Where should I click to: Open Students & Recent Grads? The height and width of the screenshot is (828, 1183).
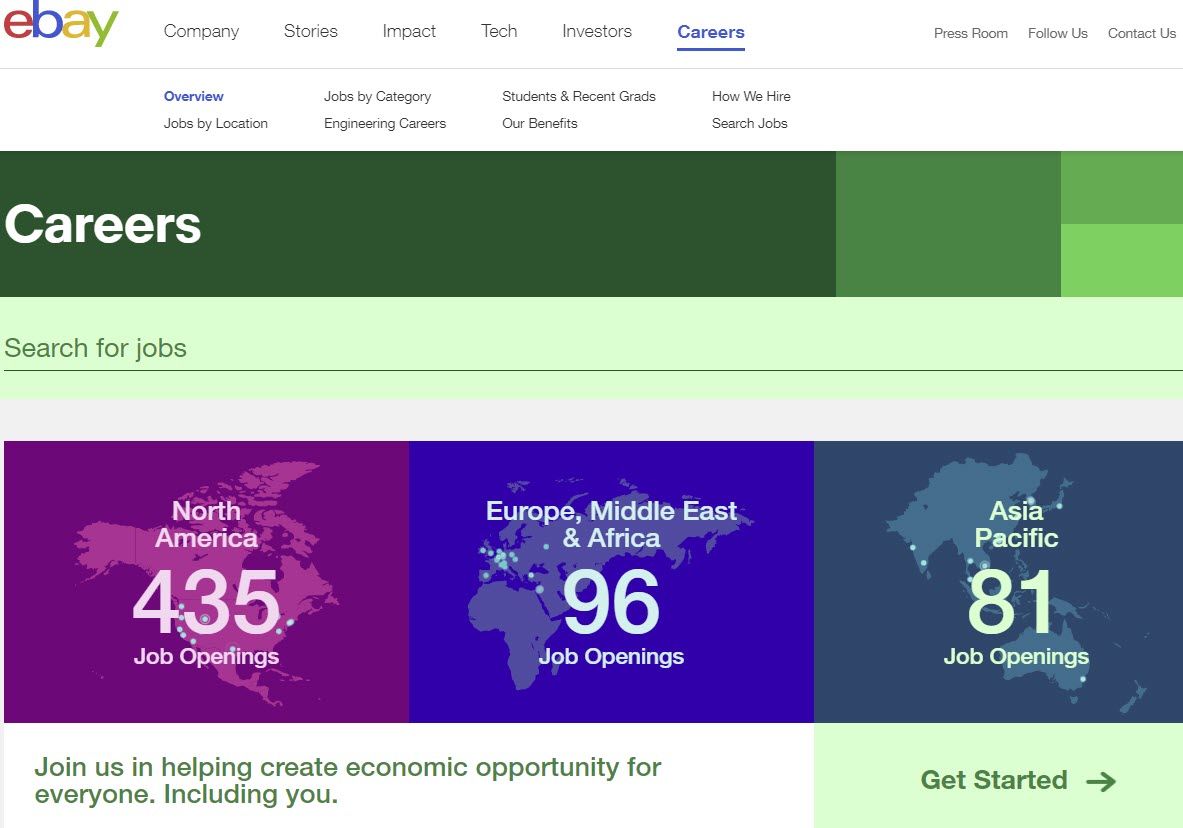coord(579,96)
